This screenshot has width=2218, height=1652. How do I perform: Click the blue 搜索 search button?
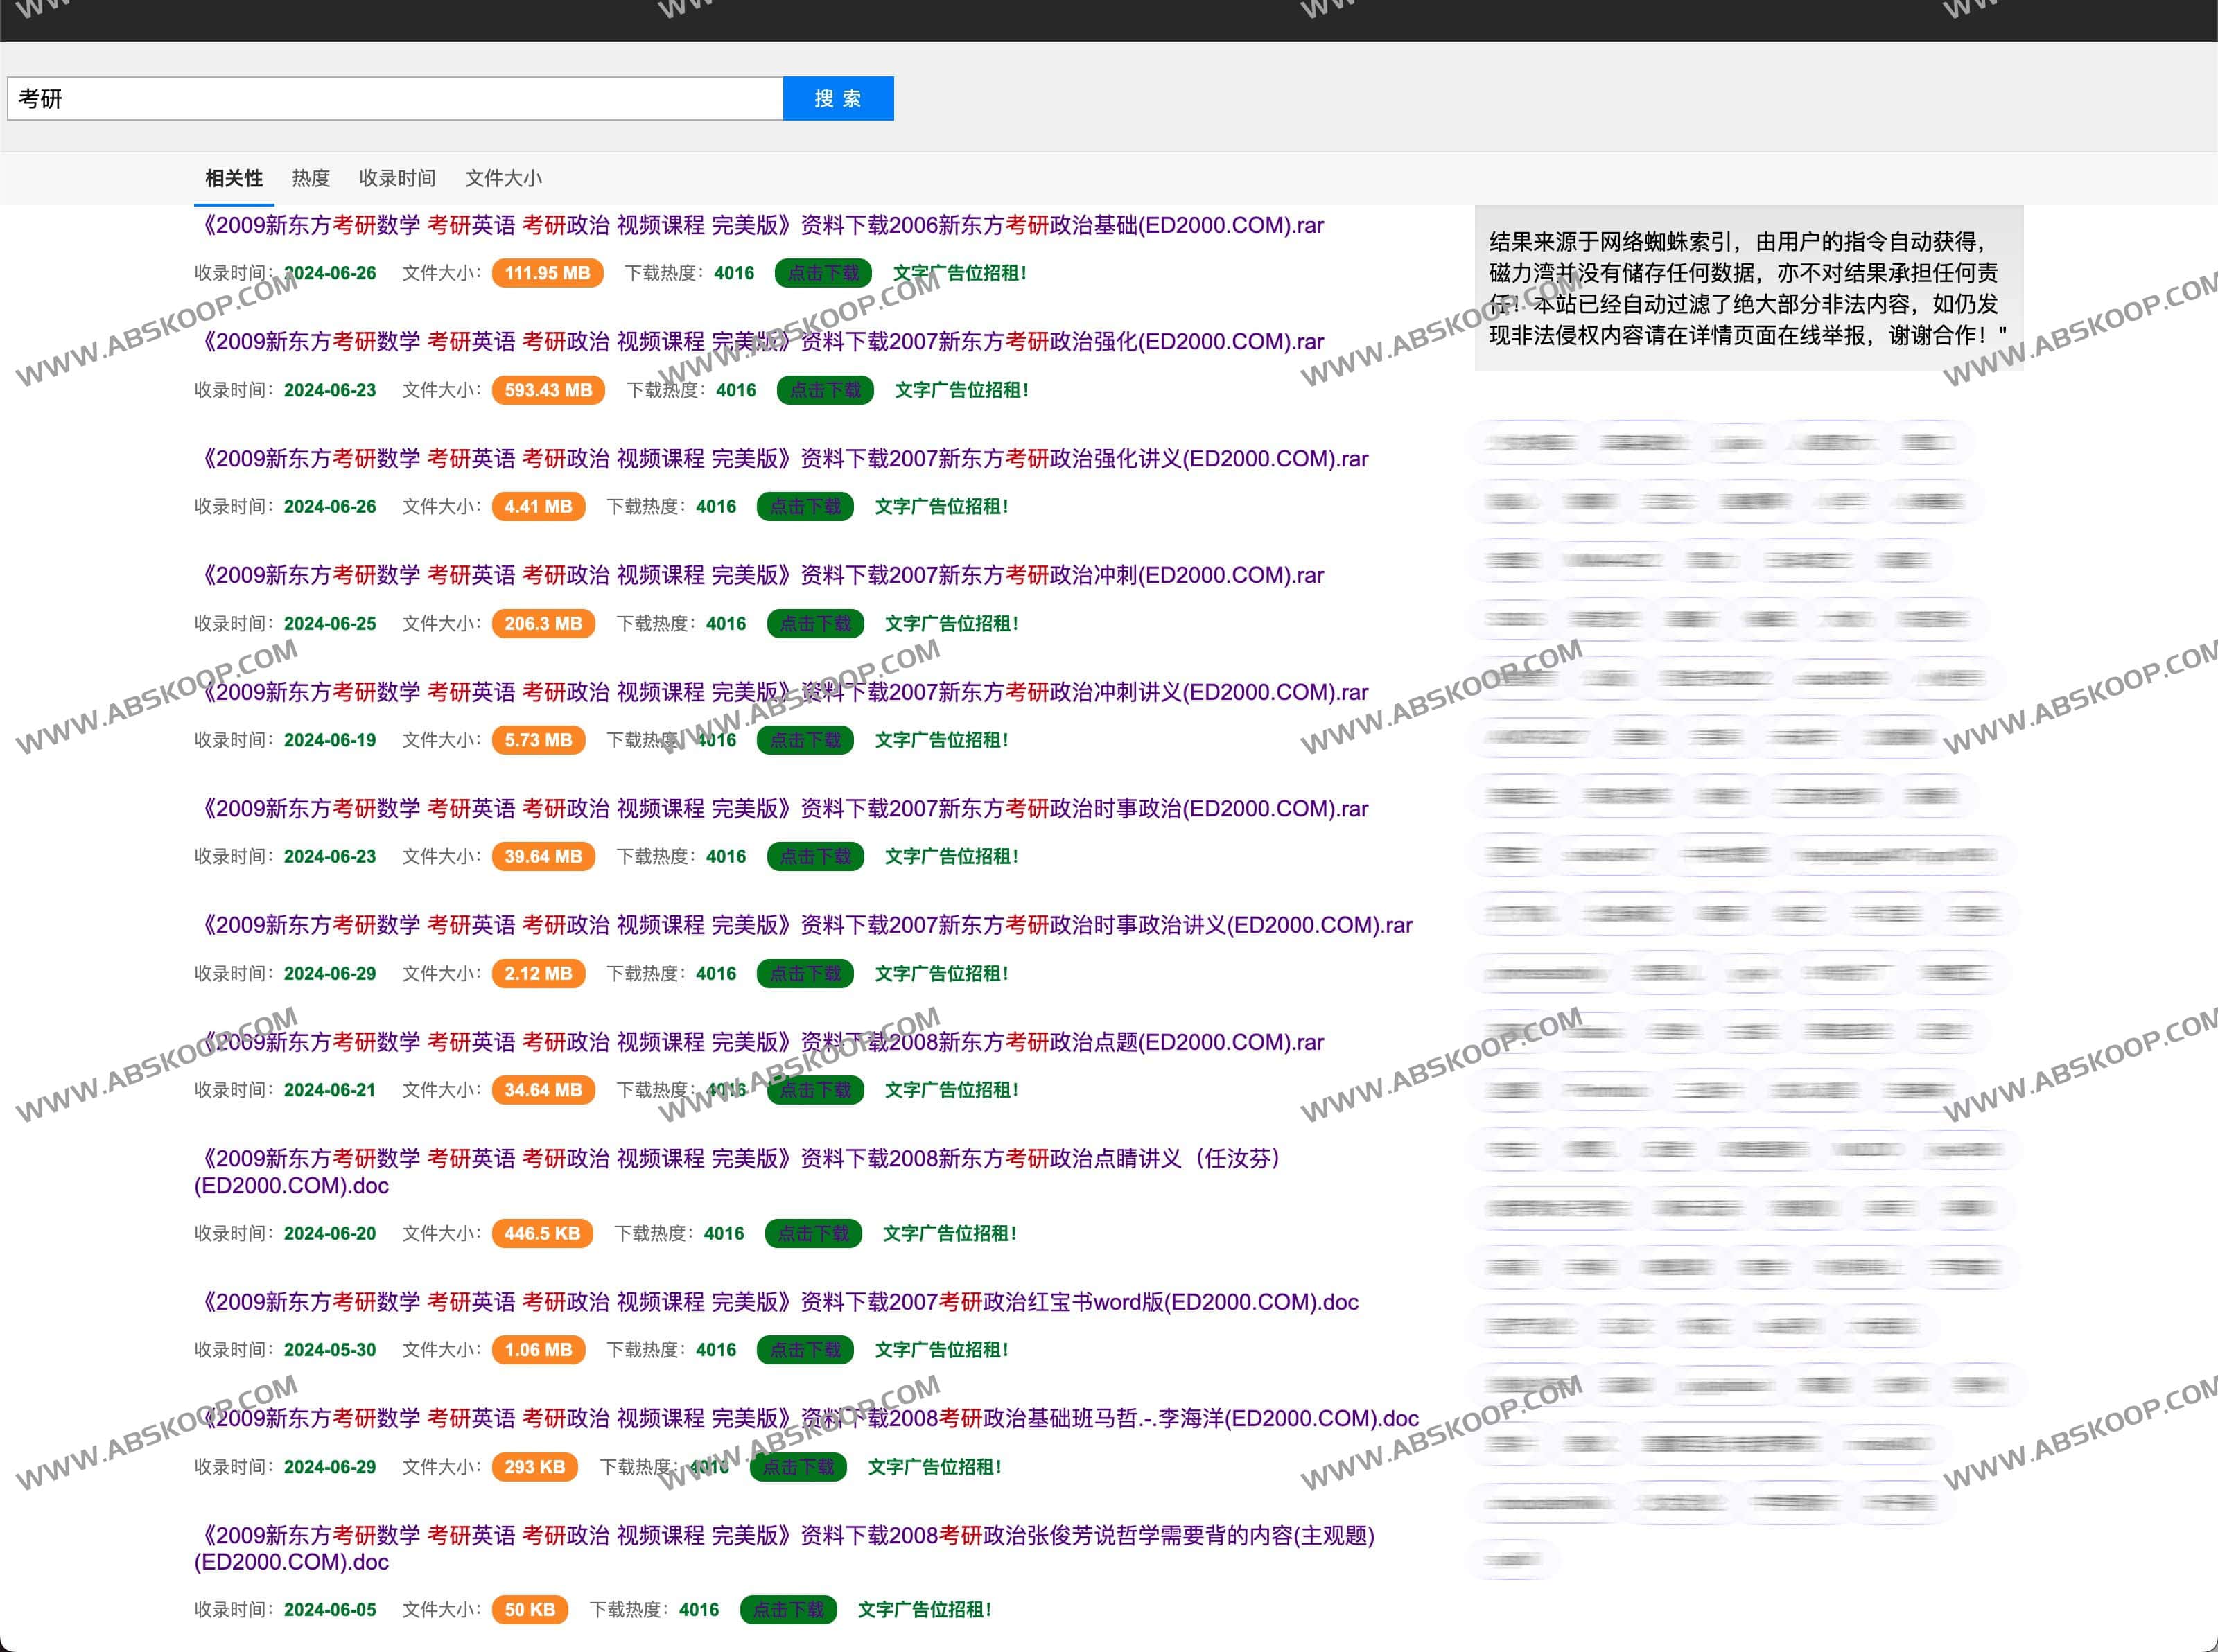(x=837, y=98)
